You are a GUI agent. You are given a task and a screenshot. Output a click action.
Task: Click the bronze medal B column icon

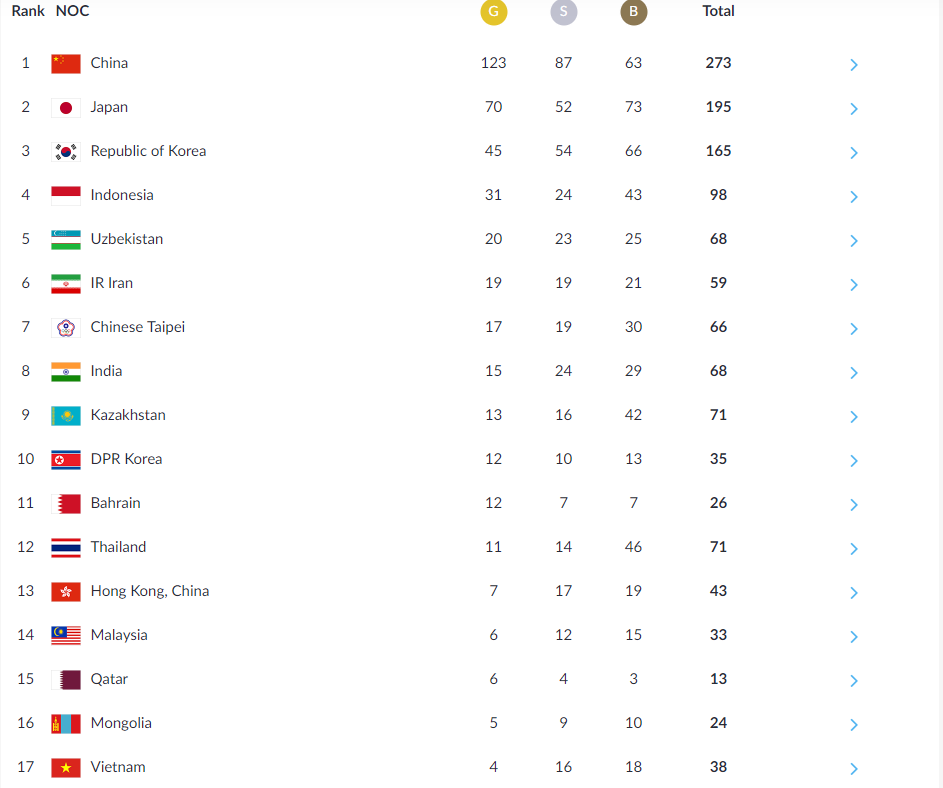[633, 12]
